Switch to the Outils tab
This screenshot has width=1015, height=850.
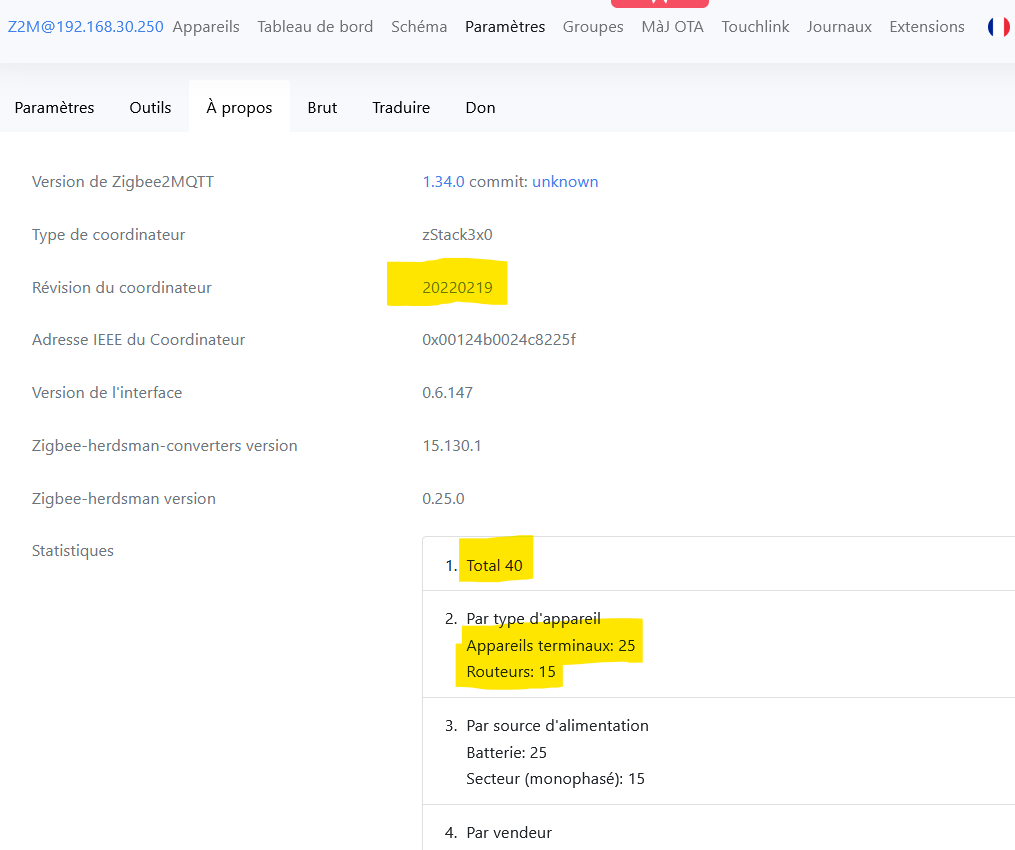pos(150,107)
